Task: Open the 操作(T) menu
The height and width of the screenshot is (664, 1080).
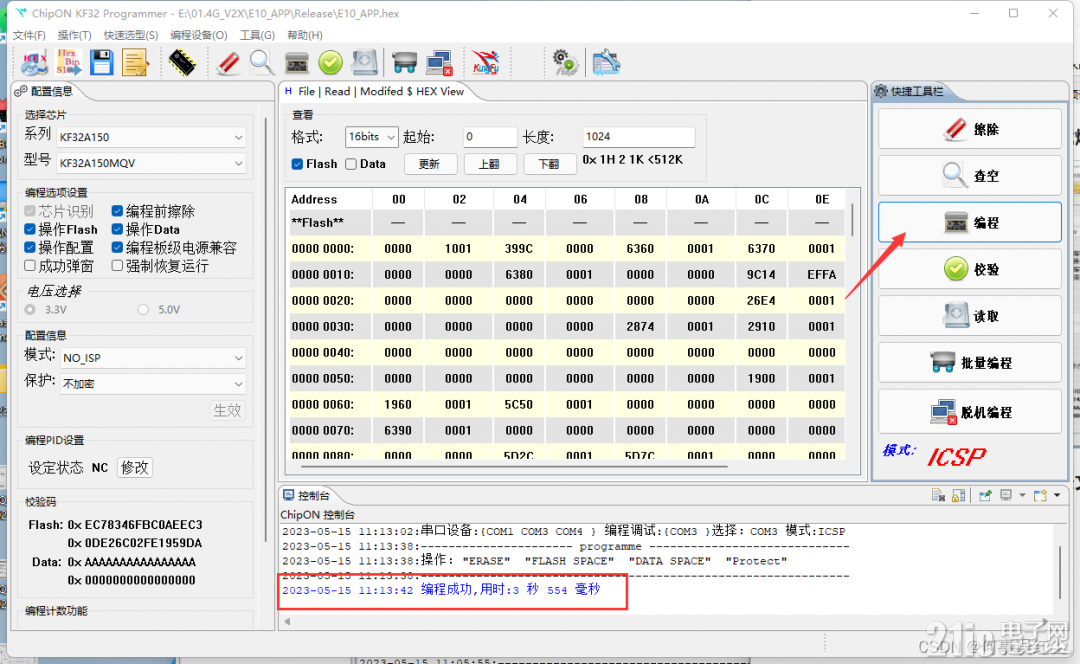Action: [x=74, y=35]
